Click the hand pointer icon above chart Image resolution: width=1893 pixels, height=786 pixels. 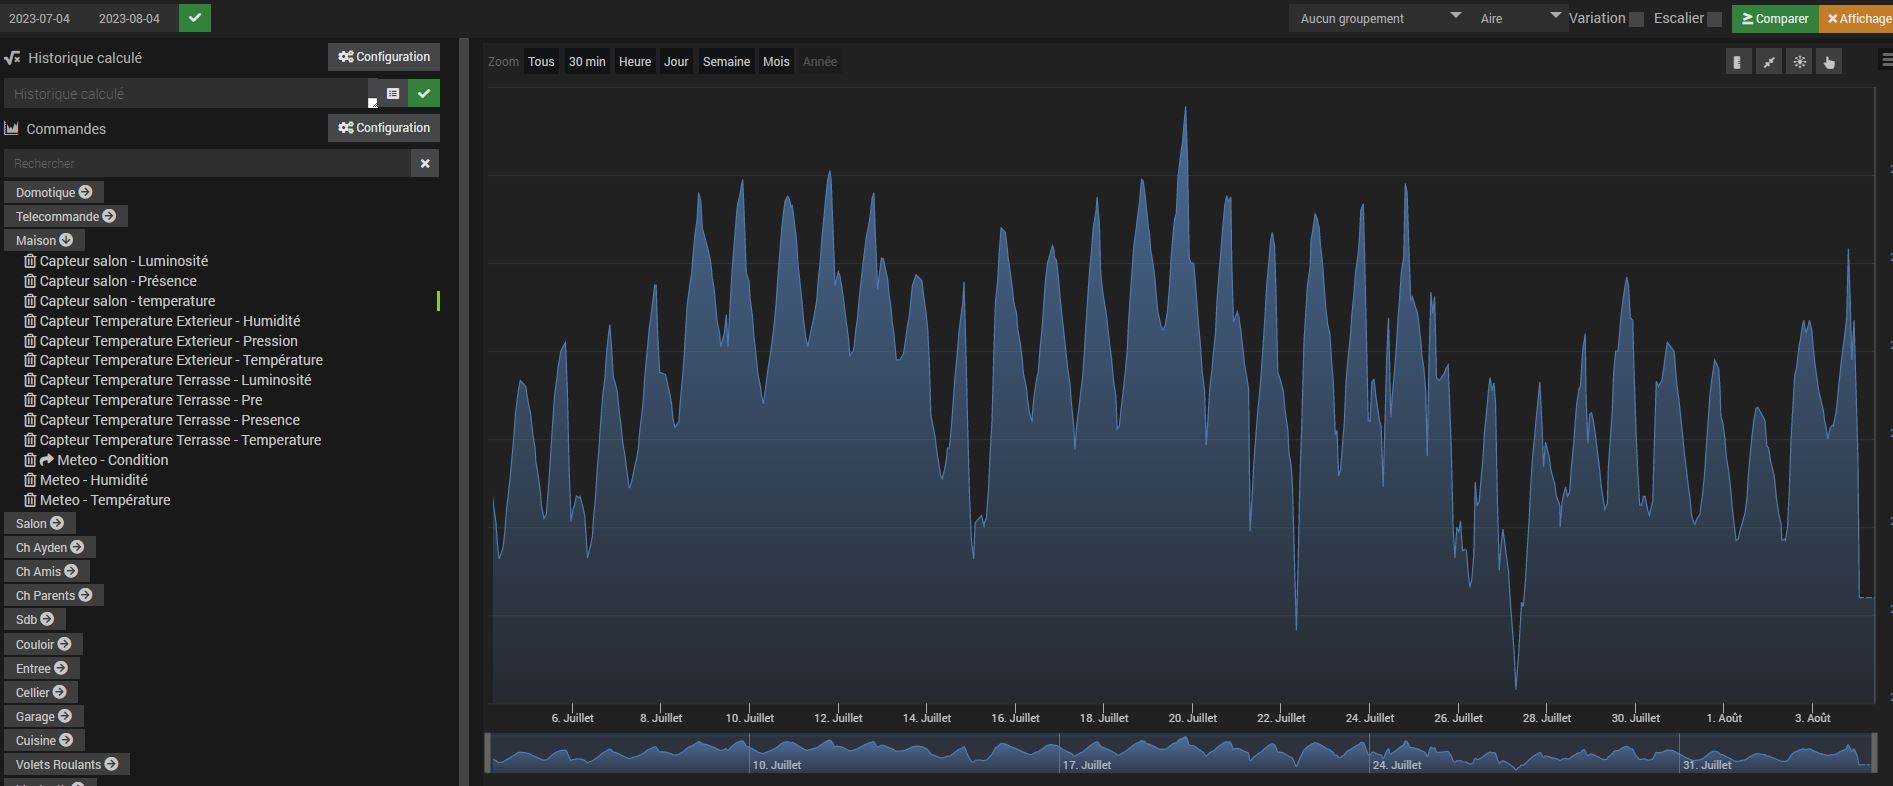click(x=1829, y=62)
